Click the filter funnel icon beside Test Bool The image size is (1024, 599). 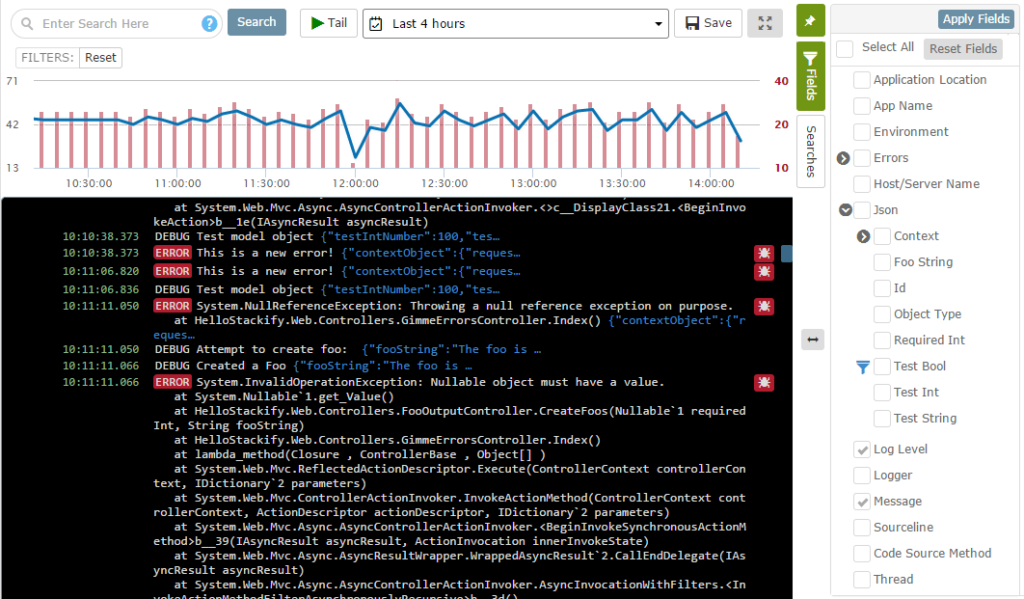(x=864, y=367)
